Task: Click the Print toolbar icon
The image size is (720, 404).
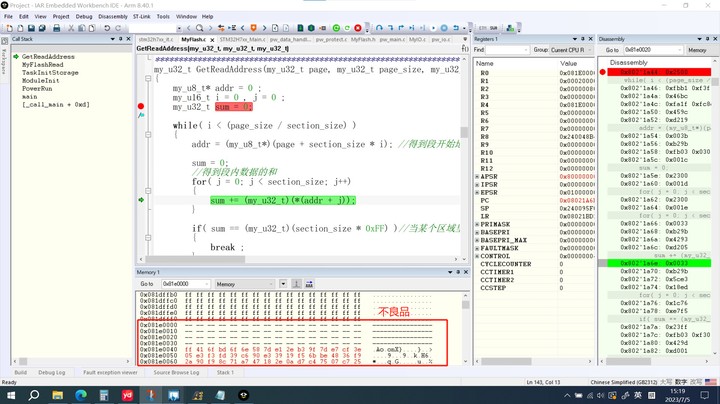Action: click(56, 28)
